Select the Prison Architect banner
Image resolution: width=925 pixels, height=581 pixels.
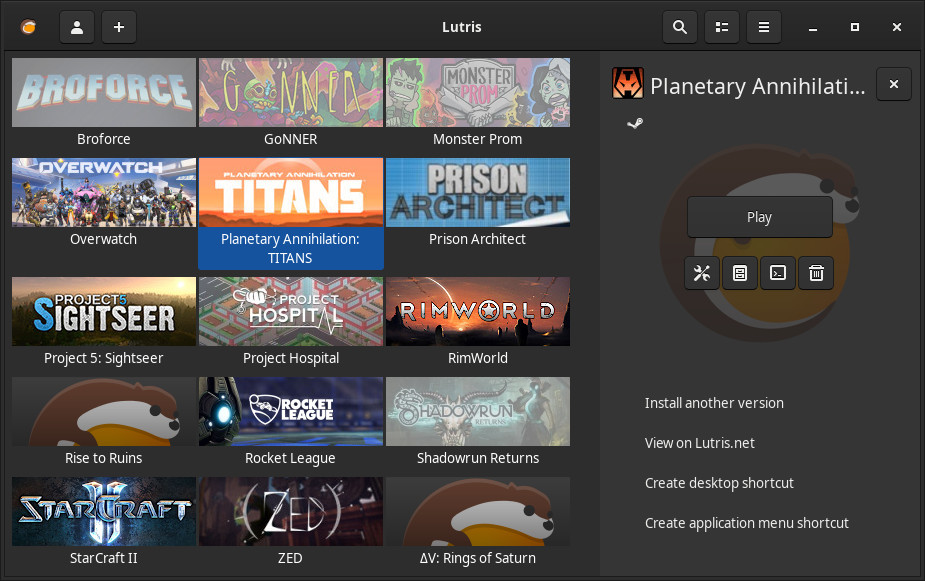pyautogui.click(x=478, y=192)
